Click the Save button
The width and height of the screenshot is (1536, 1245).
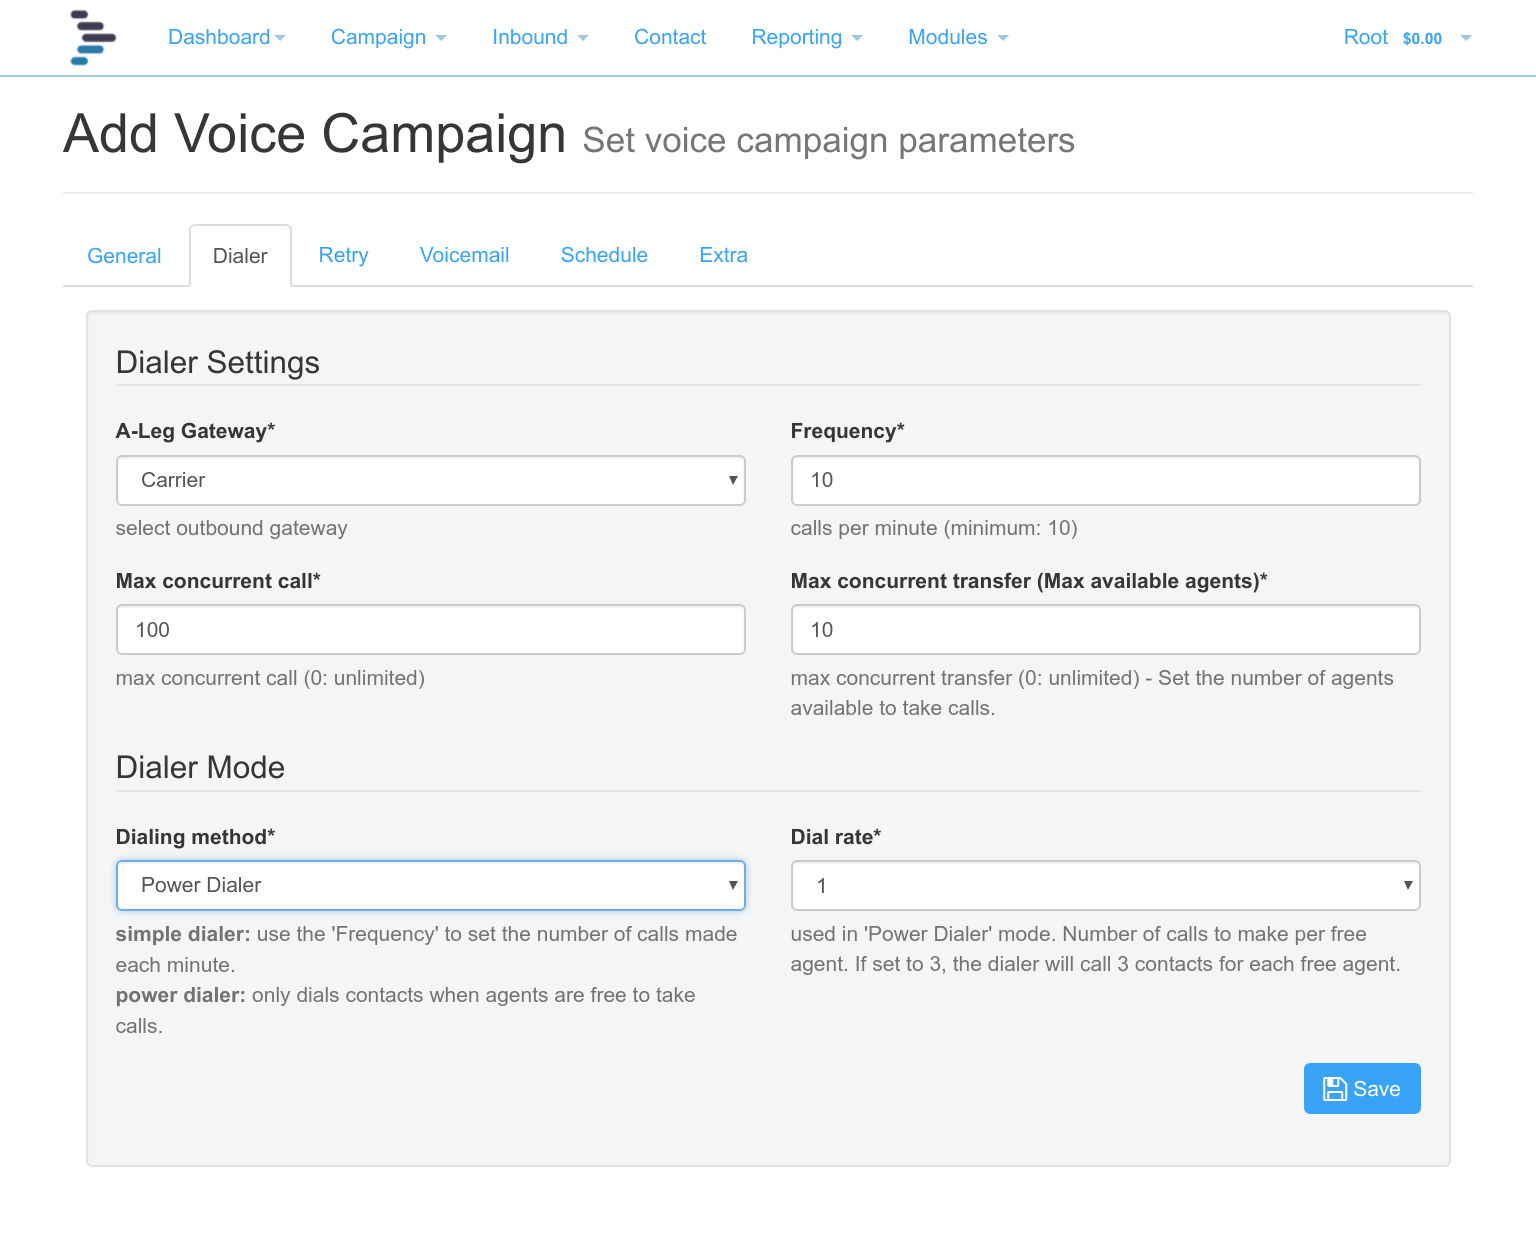point(1362,1089)
